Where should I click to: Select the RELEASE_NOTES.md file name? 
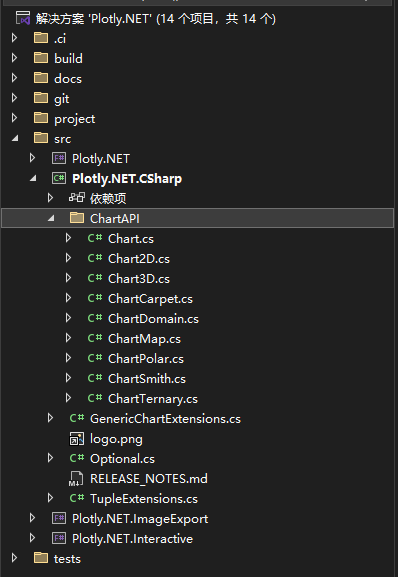[x=149, y=478]
